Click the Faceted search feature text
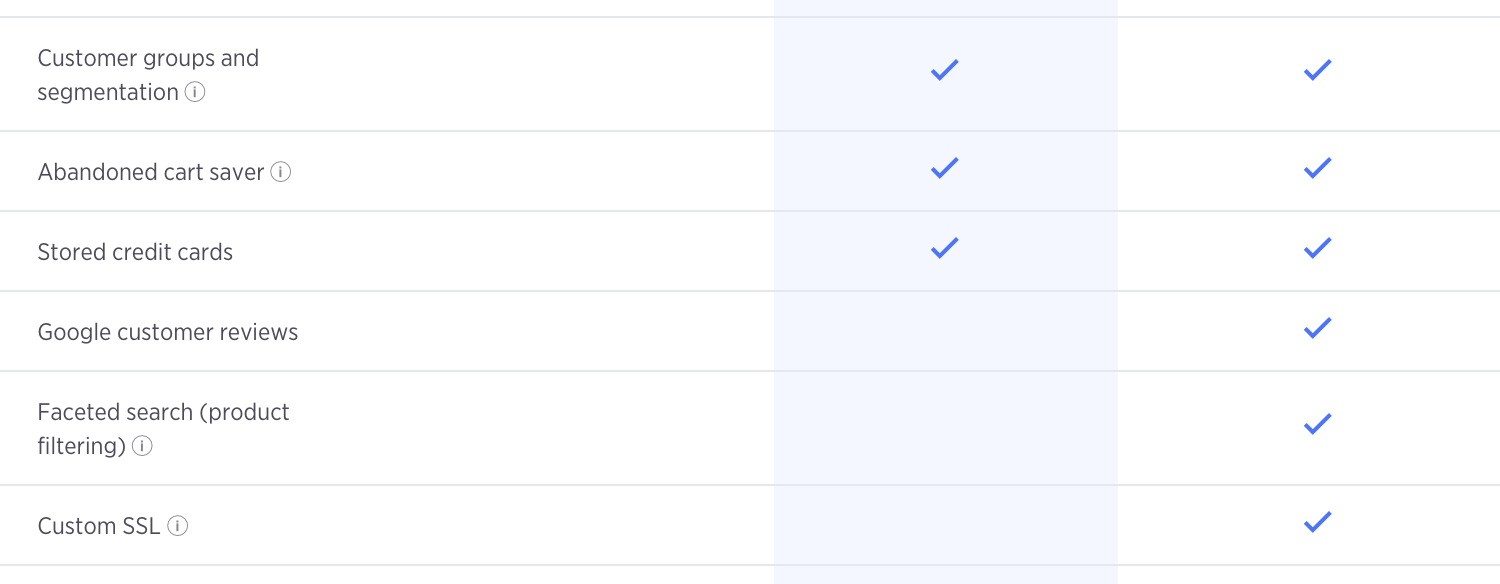This screenshot has width=1500, height=584. click(163, 429)
